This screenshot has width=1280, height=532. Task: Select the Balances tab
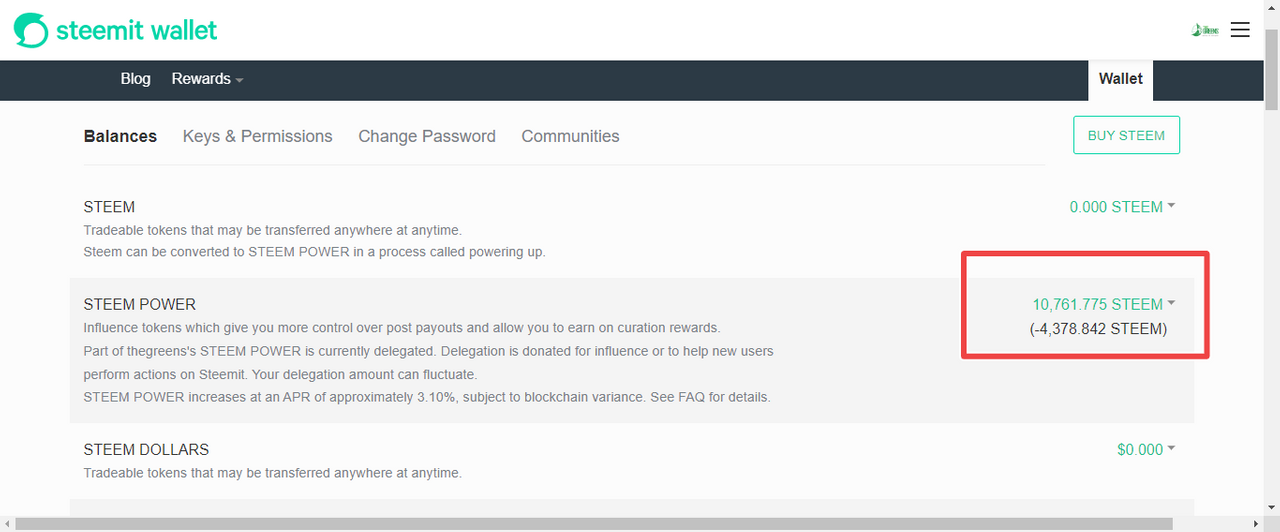coord(120,136)
